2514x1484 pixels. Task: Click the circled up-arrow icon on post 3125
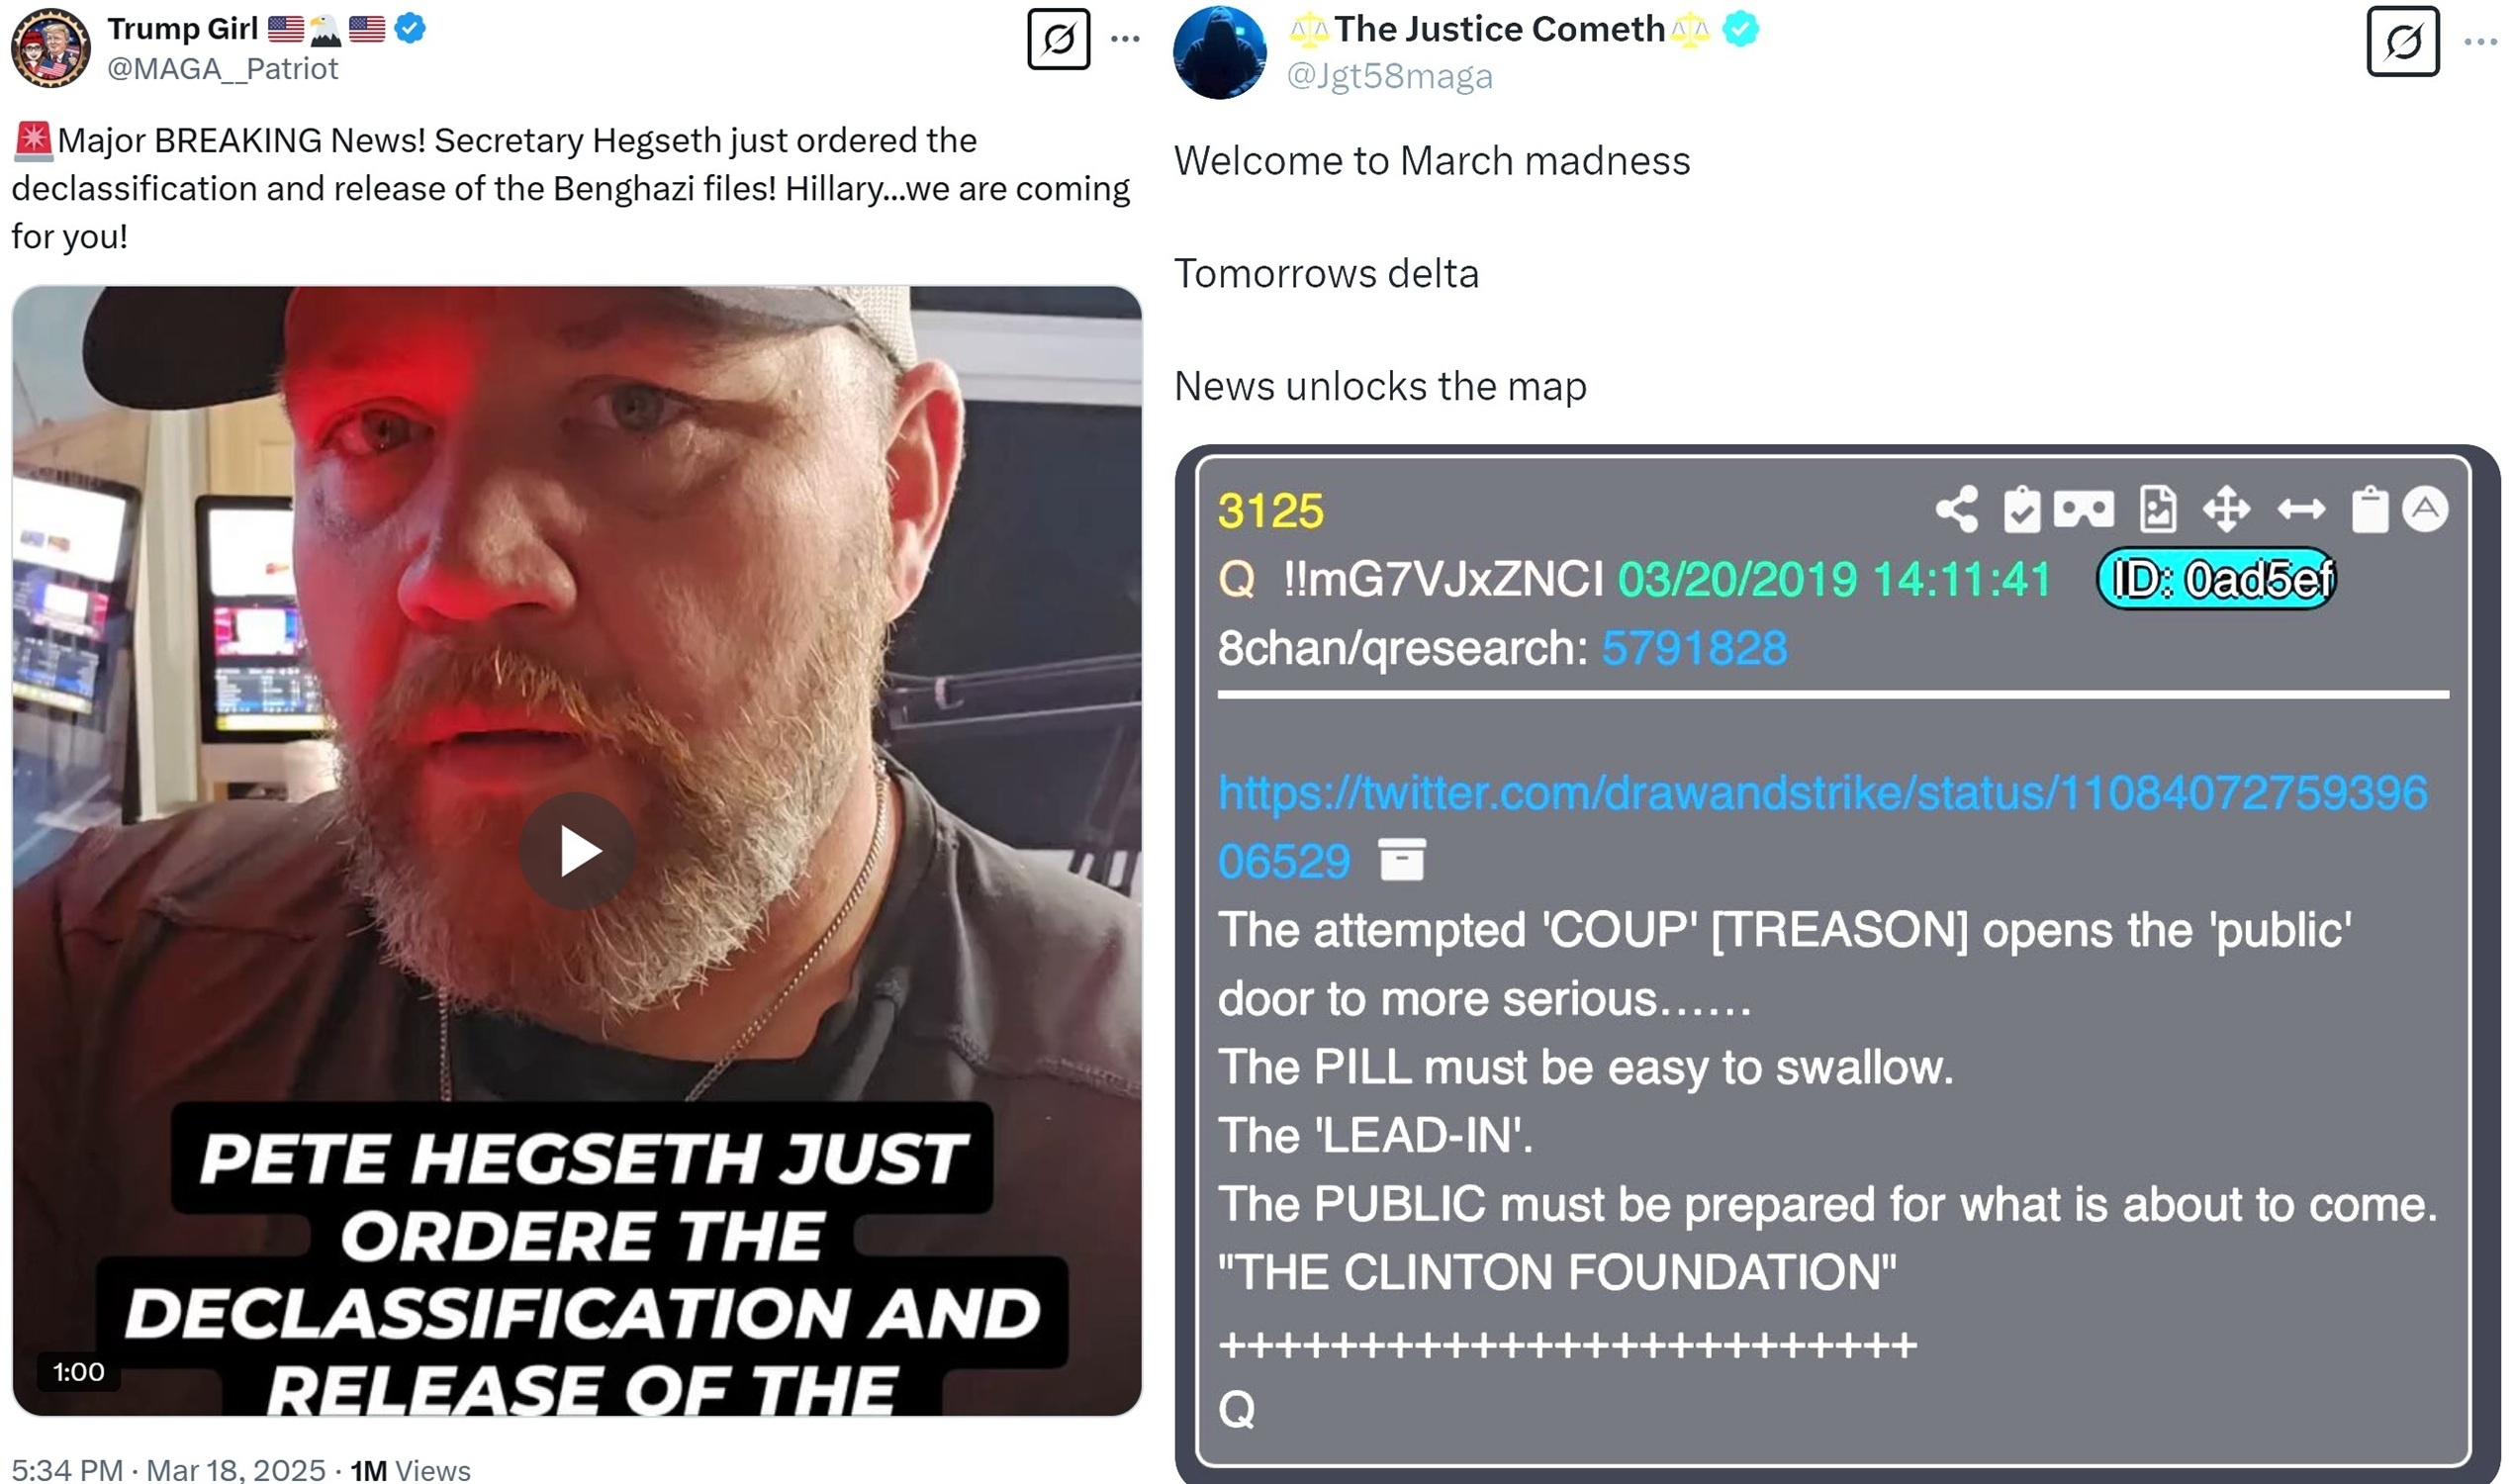pyautogui.click(x=2426, y=509)
